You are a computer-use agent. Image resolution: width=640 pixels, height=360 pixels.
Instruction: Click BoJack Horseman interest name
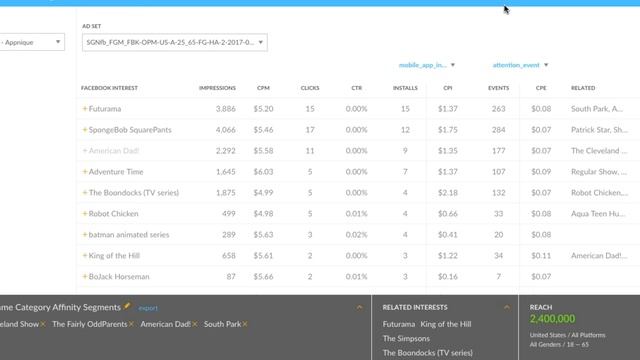coord(119,277)
